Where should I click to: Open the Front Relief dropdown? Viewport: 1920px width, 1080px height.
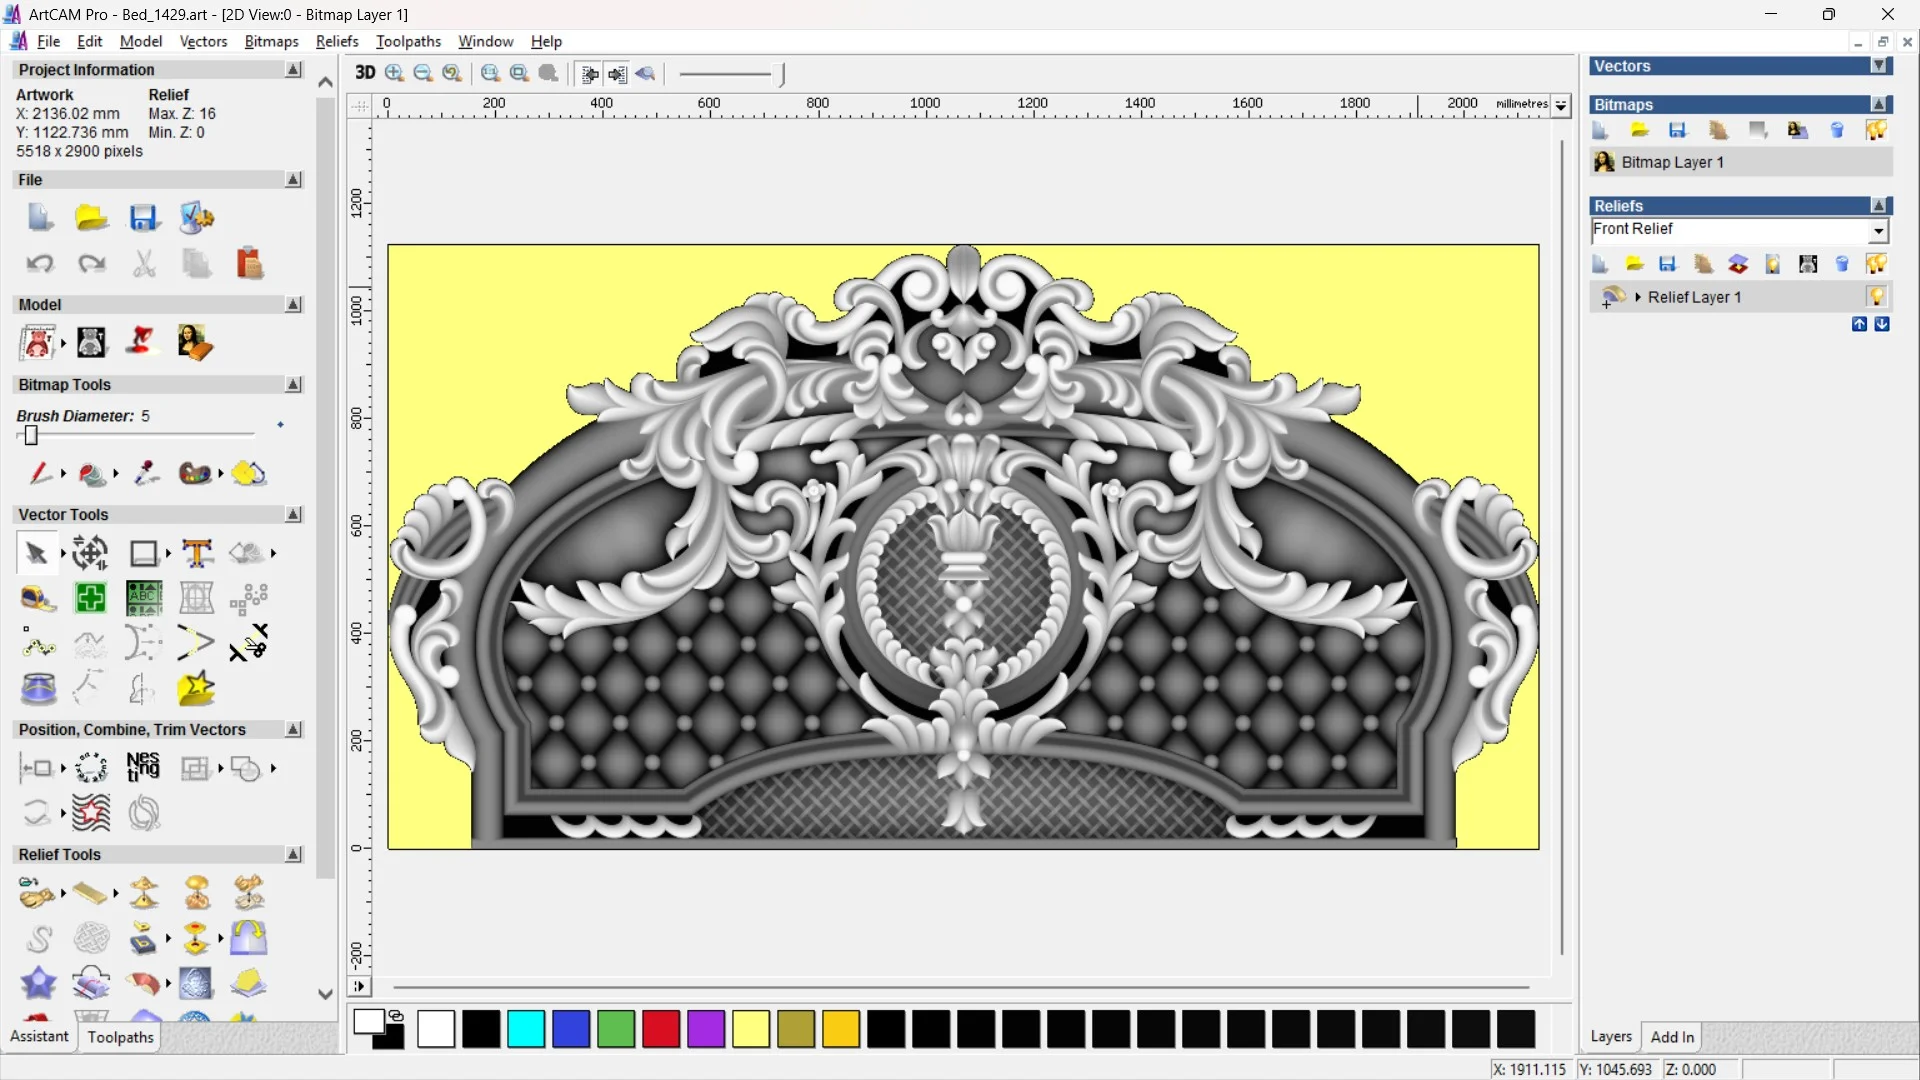(1878, 231)
